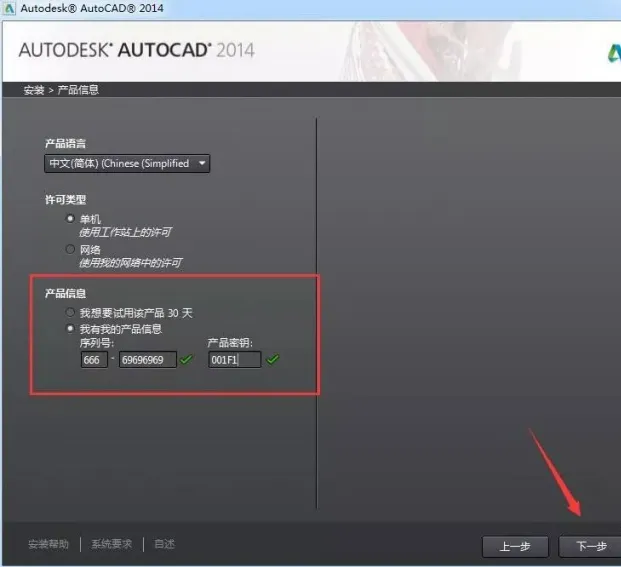The height and width of the screenshot is (567, 621).
Task: Open the 自述 readme link
Action: [x=164, y=544]
